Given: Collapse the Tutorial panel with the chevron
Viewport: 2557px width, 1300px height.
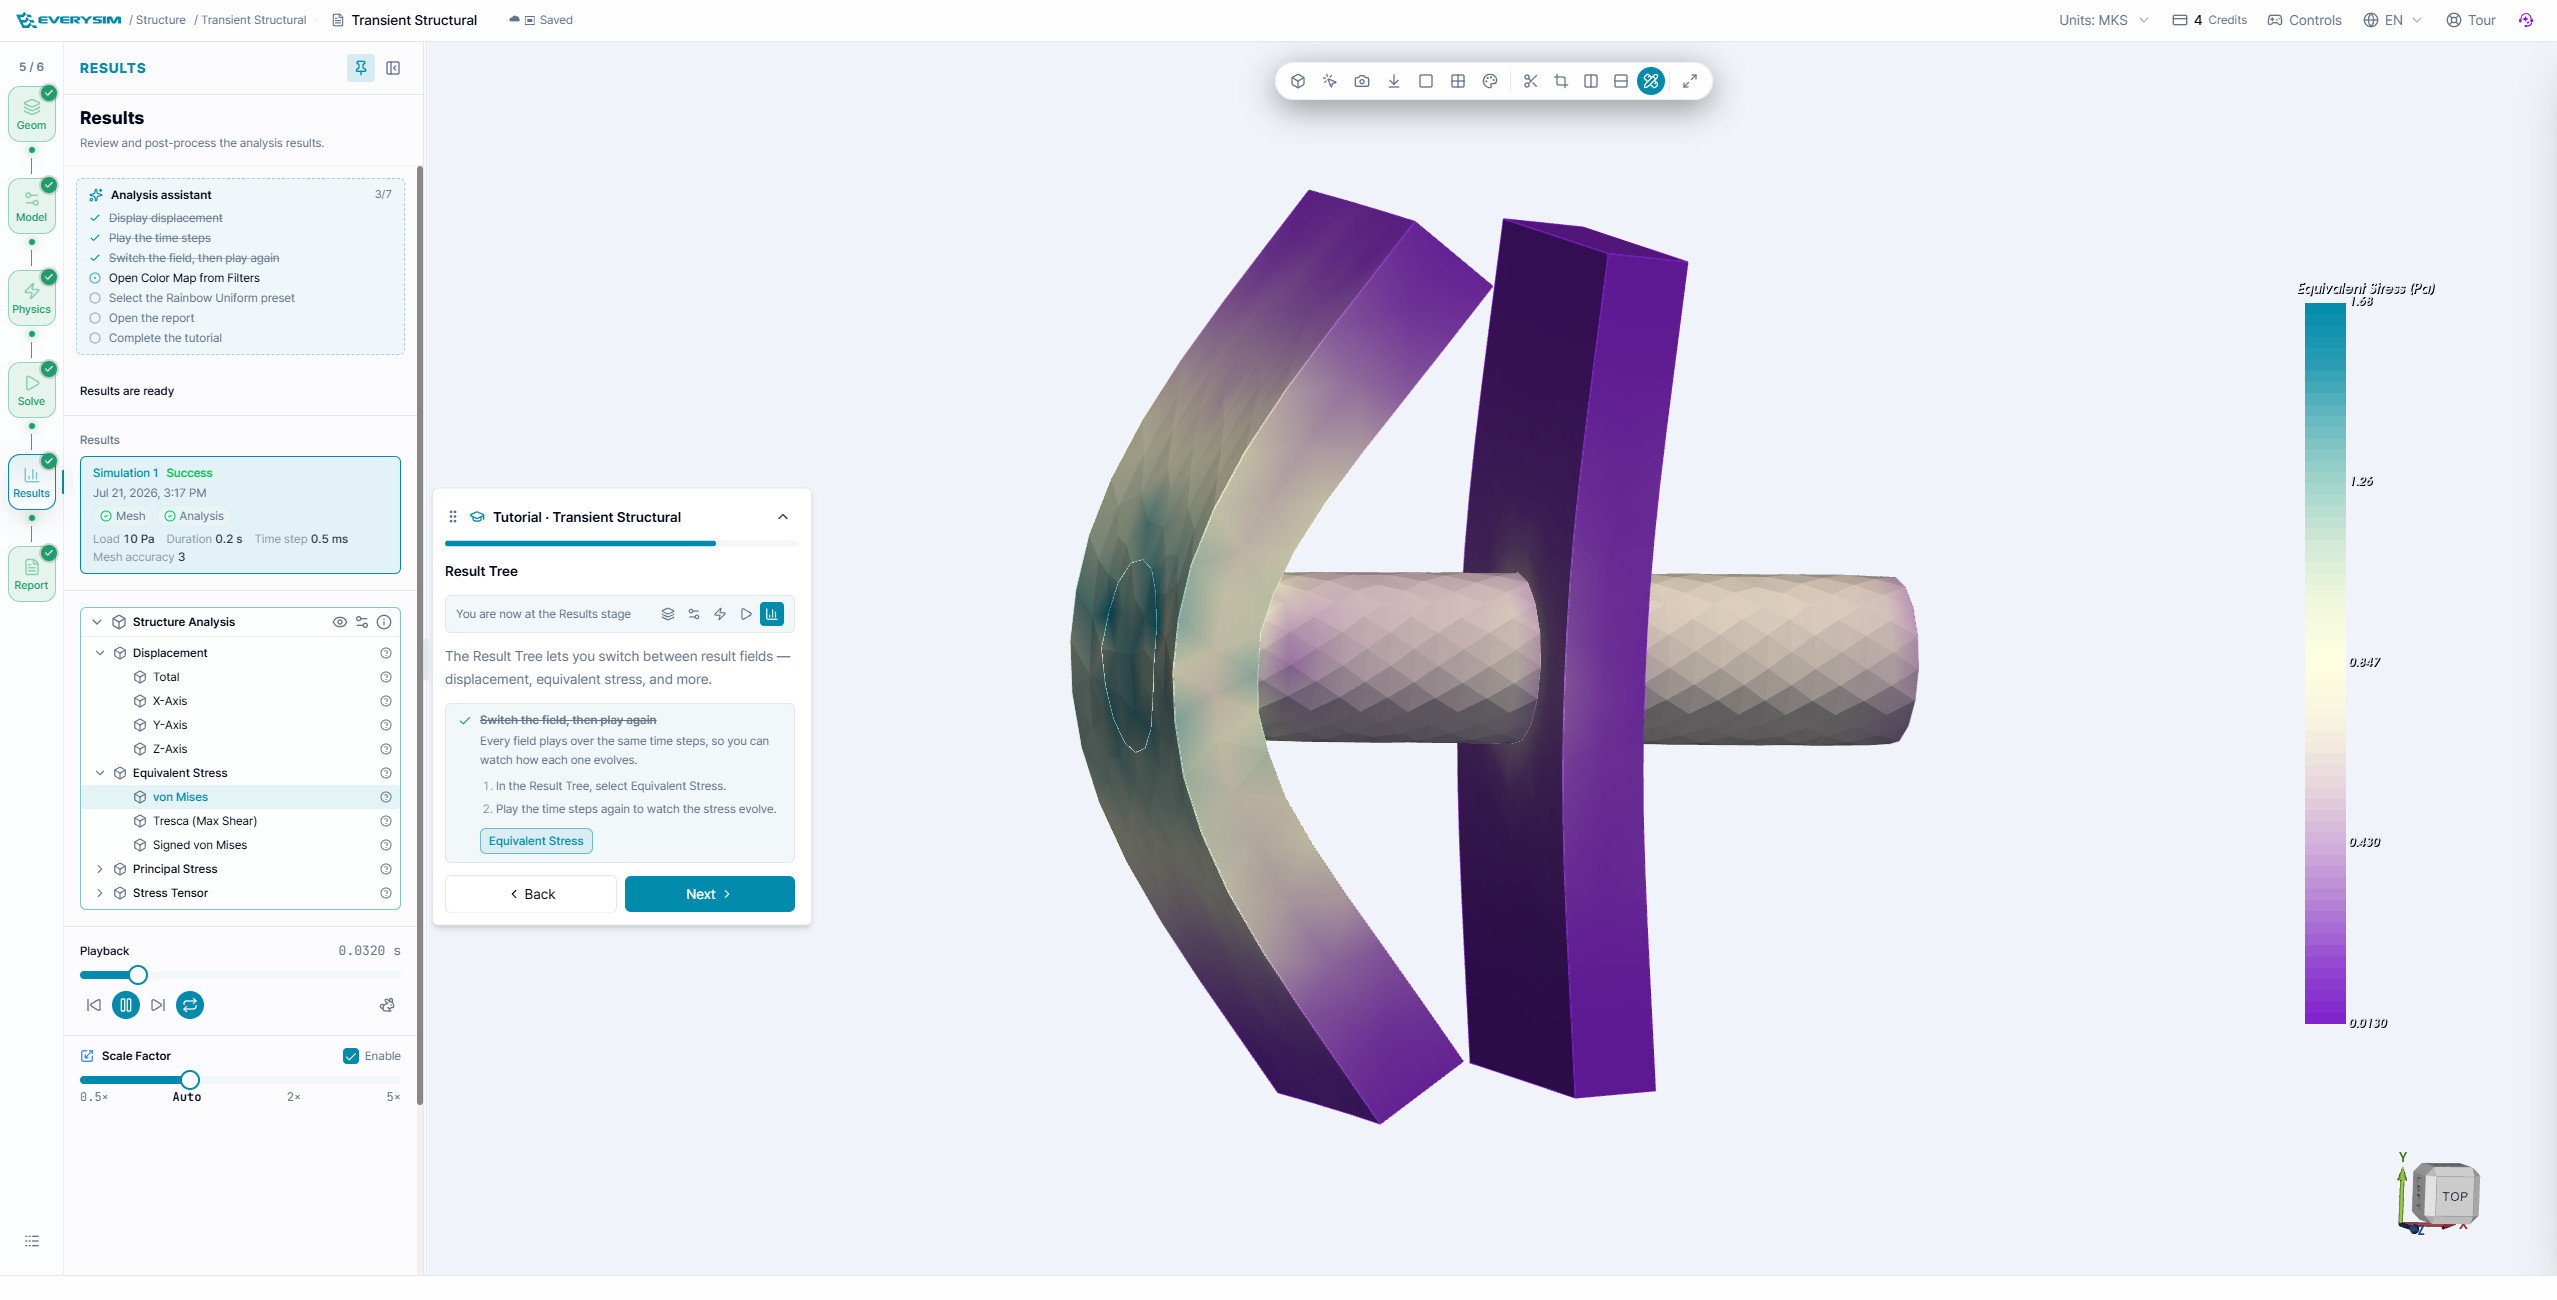Looking at the screenshot, I should (783, 517).
